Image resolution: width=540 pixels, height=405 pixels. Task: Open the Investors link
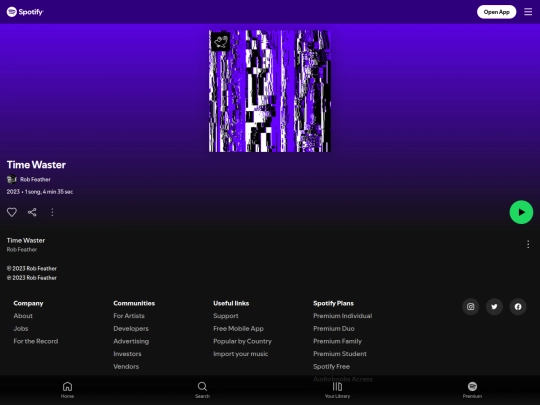[x=127, y=354]
